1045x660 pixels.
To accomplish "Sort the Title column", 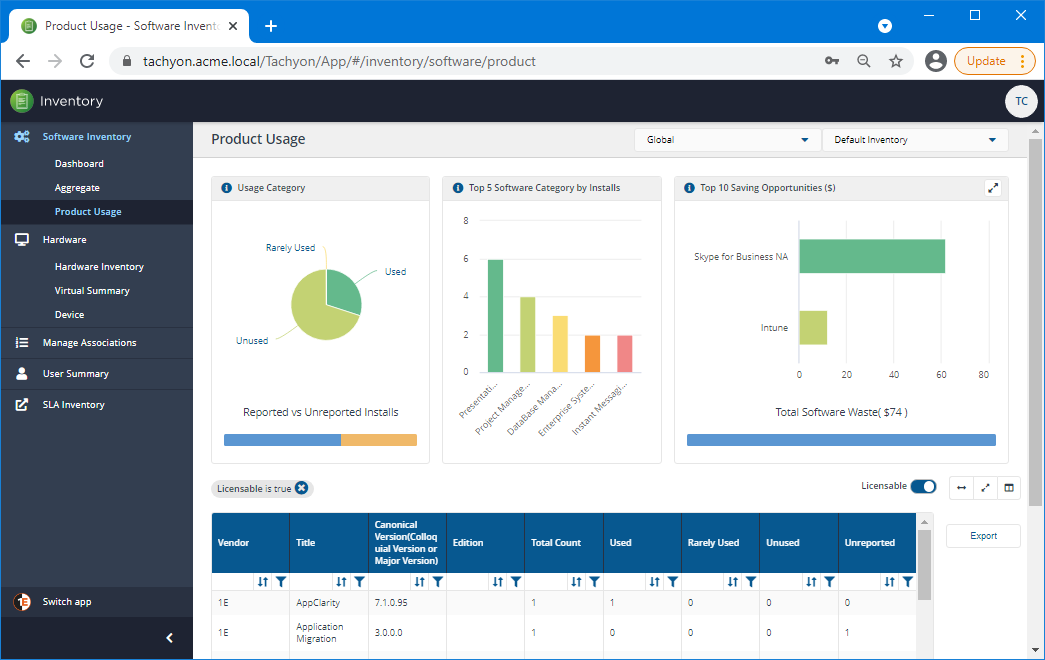I will (x=341, y=582).
